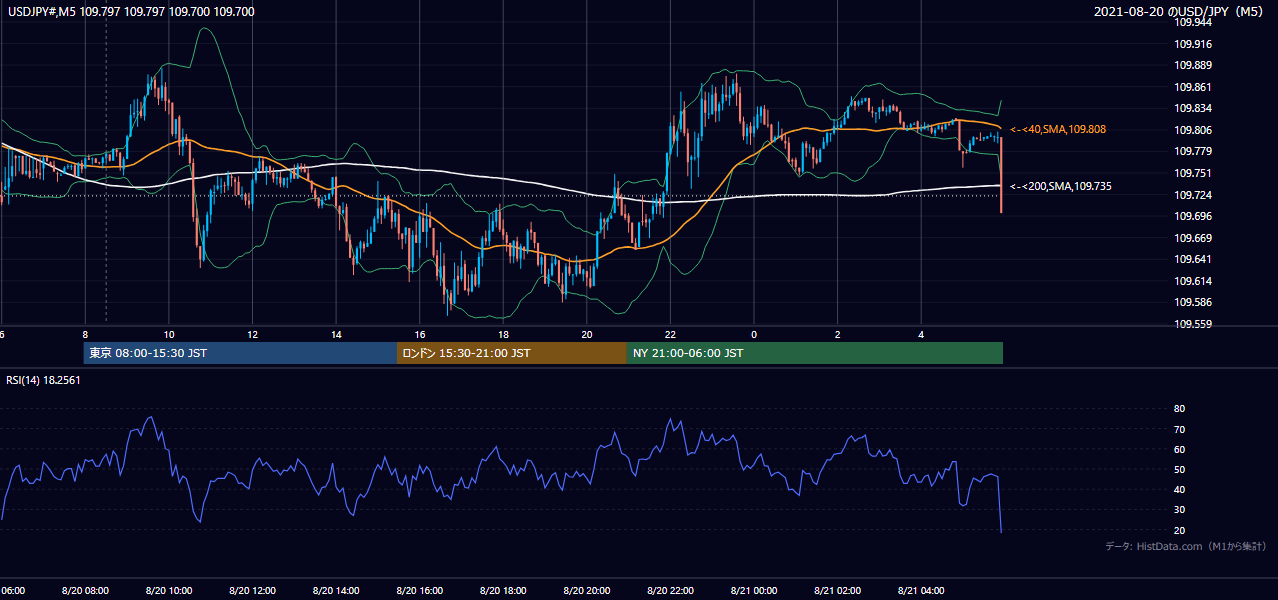This screenshot has width=1278, height=600.
Task: Click price axis value 109.806
Action: point(1194,130)
